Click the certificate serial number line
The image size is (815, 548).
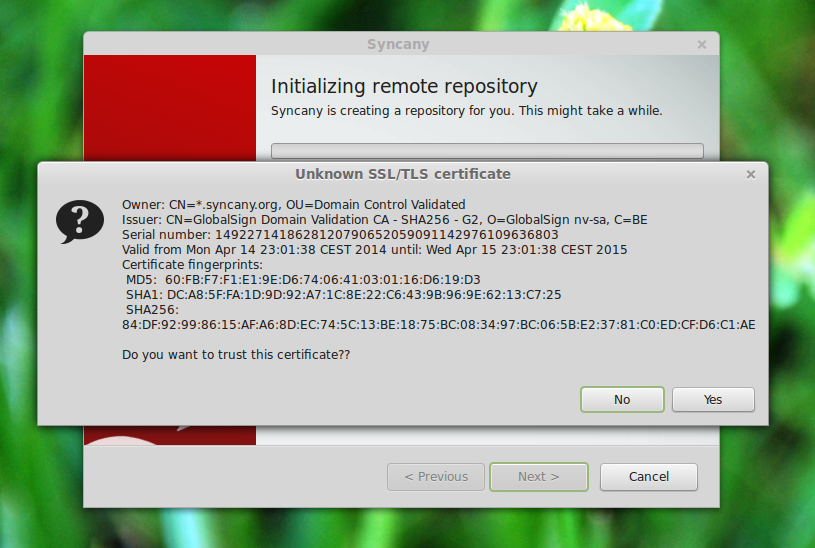(340, 235)
